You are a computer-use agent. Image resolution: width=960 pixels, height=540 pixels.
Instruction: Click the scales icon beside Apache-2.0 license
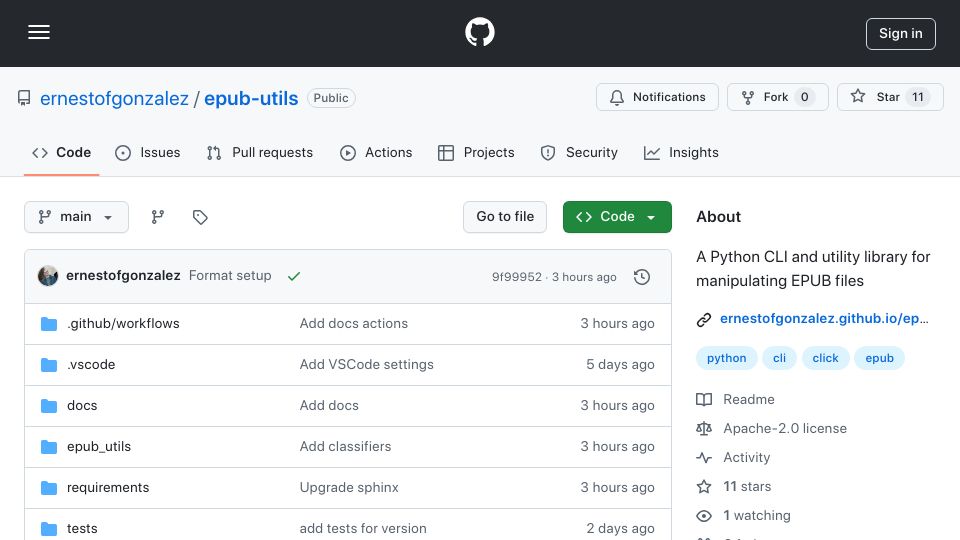point(704,429)
